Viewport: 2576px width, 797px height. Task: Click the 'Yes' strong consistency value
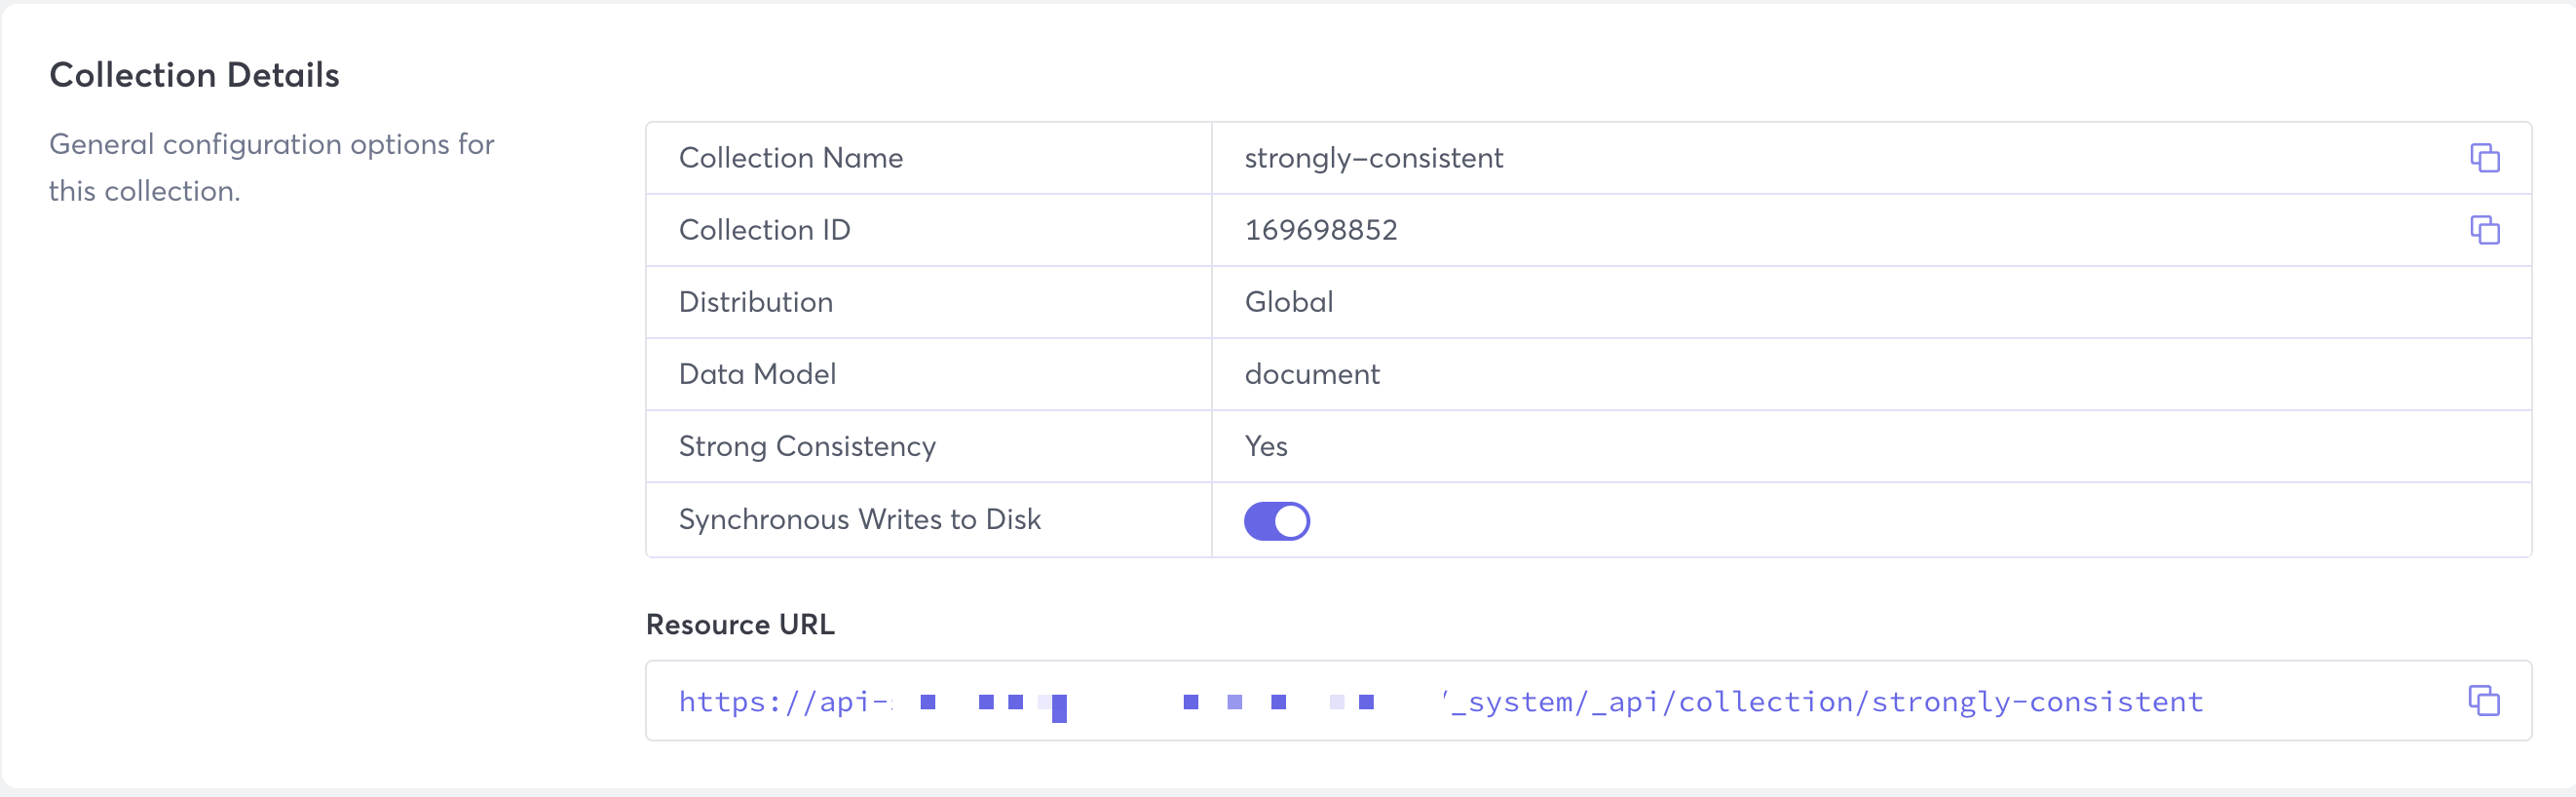pos(1265,446)
